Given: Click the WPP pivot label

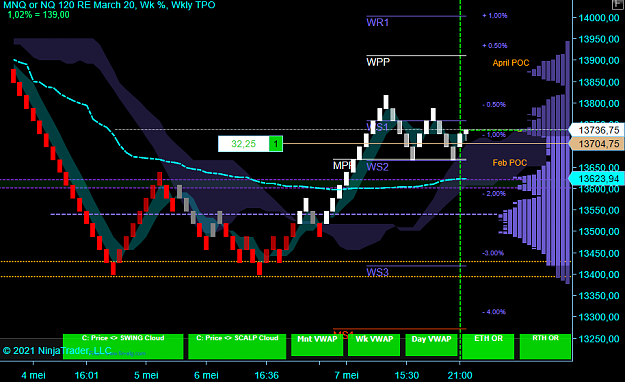Looking at the screenshot, I should click(378, 62).
